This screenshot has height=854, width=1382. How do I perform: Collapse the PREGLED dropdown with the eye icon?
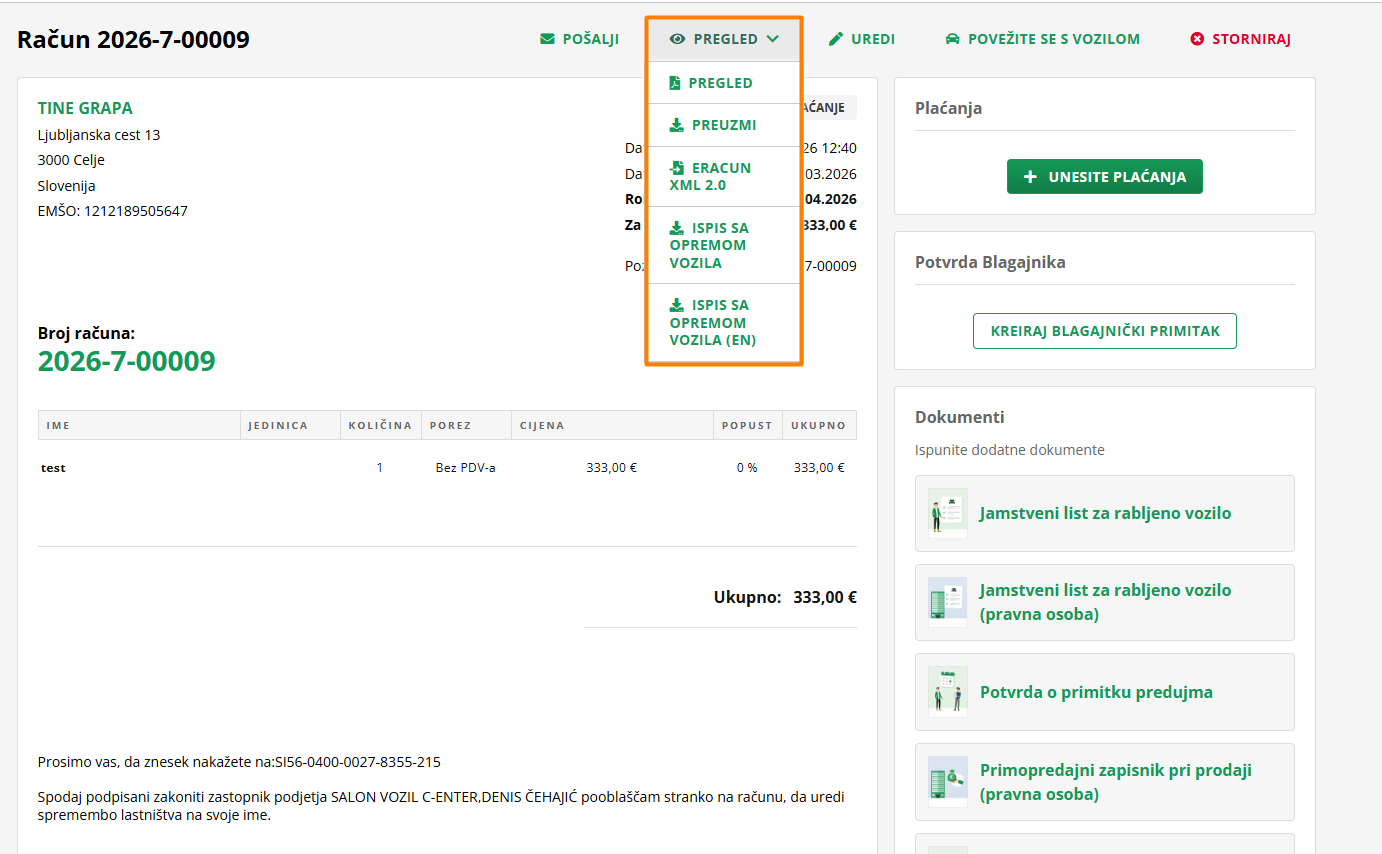click(x=724, y=39)
